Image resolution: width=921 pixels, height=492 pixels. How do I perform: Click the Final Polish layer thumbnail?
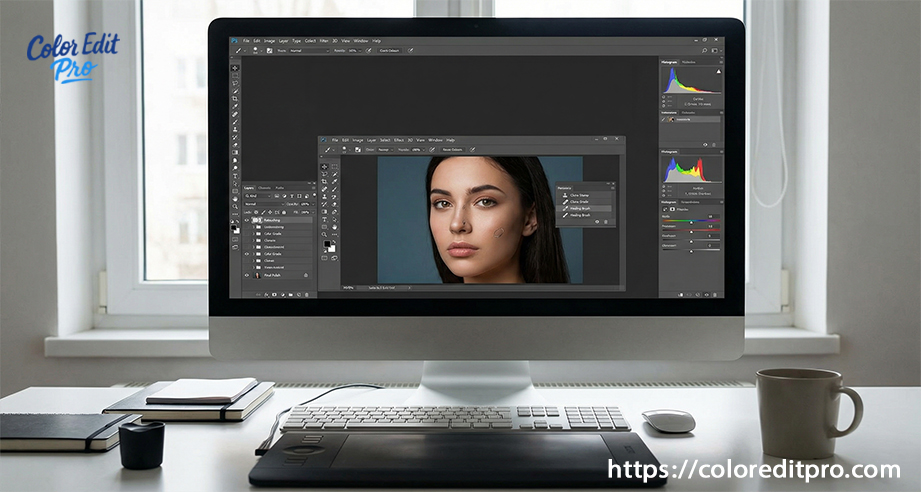pyautogui.click(x=257, y=275)
